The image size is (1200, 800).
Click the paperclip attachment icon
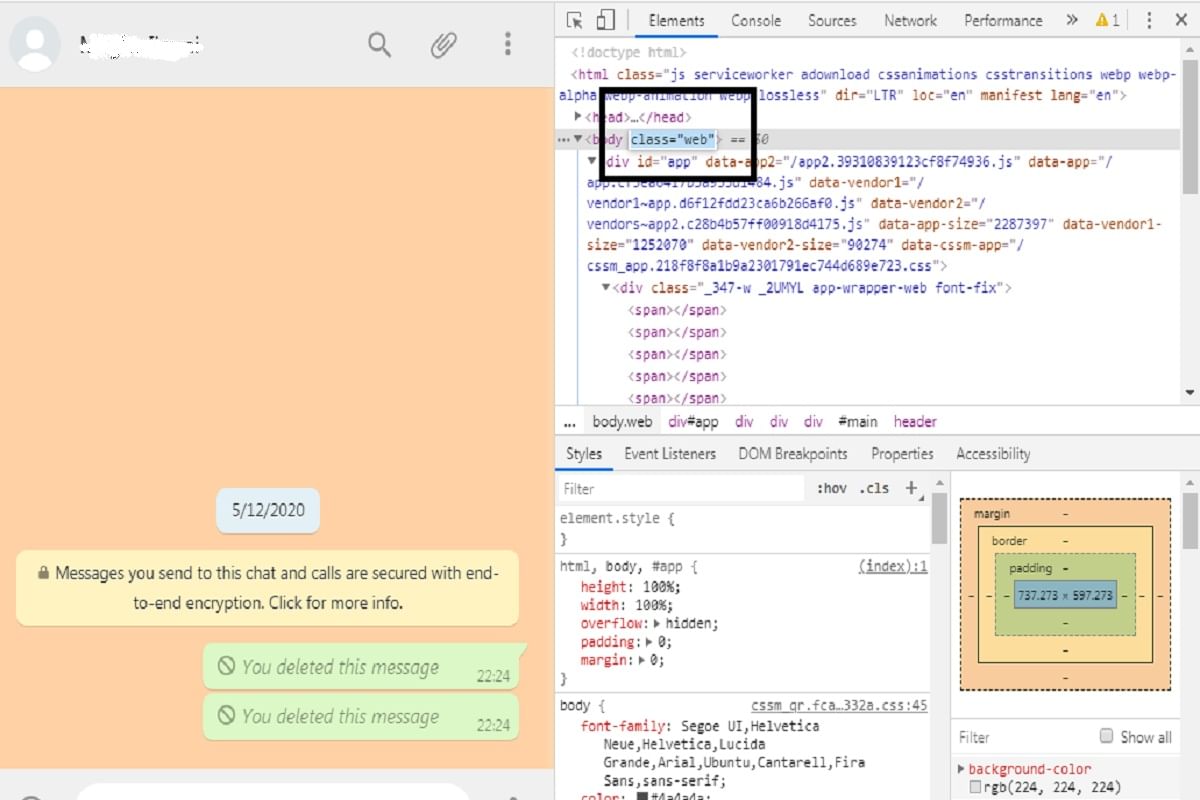coord(443,45)
